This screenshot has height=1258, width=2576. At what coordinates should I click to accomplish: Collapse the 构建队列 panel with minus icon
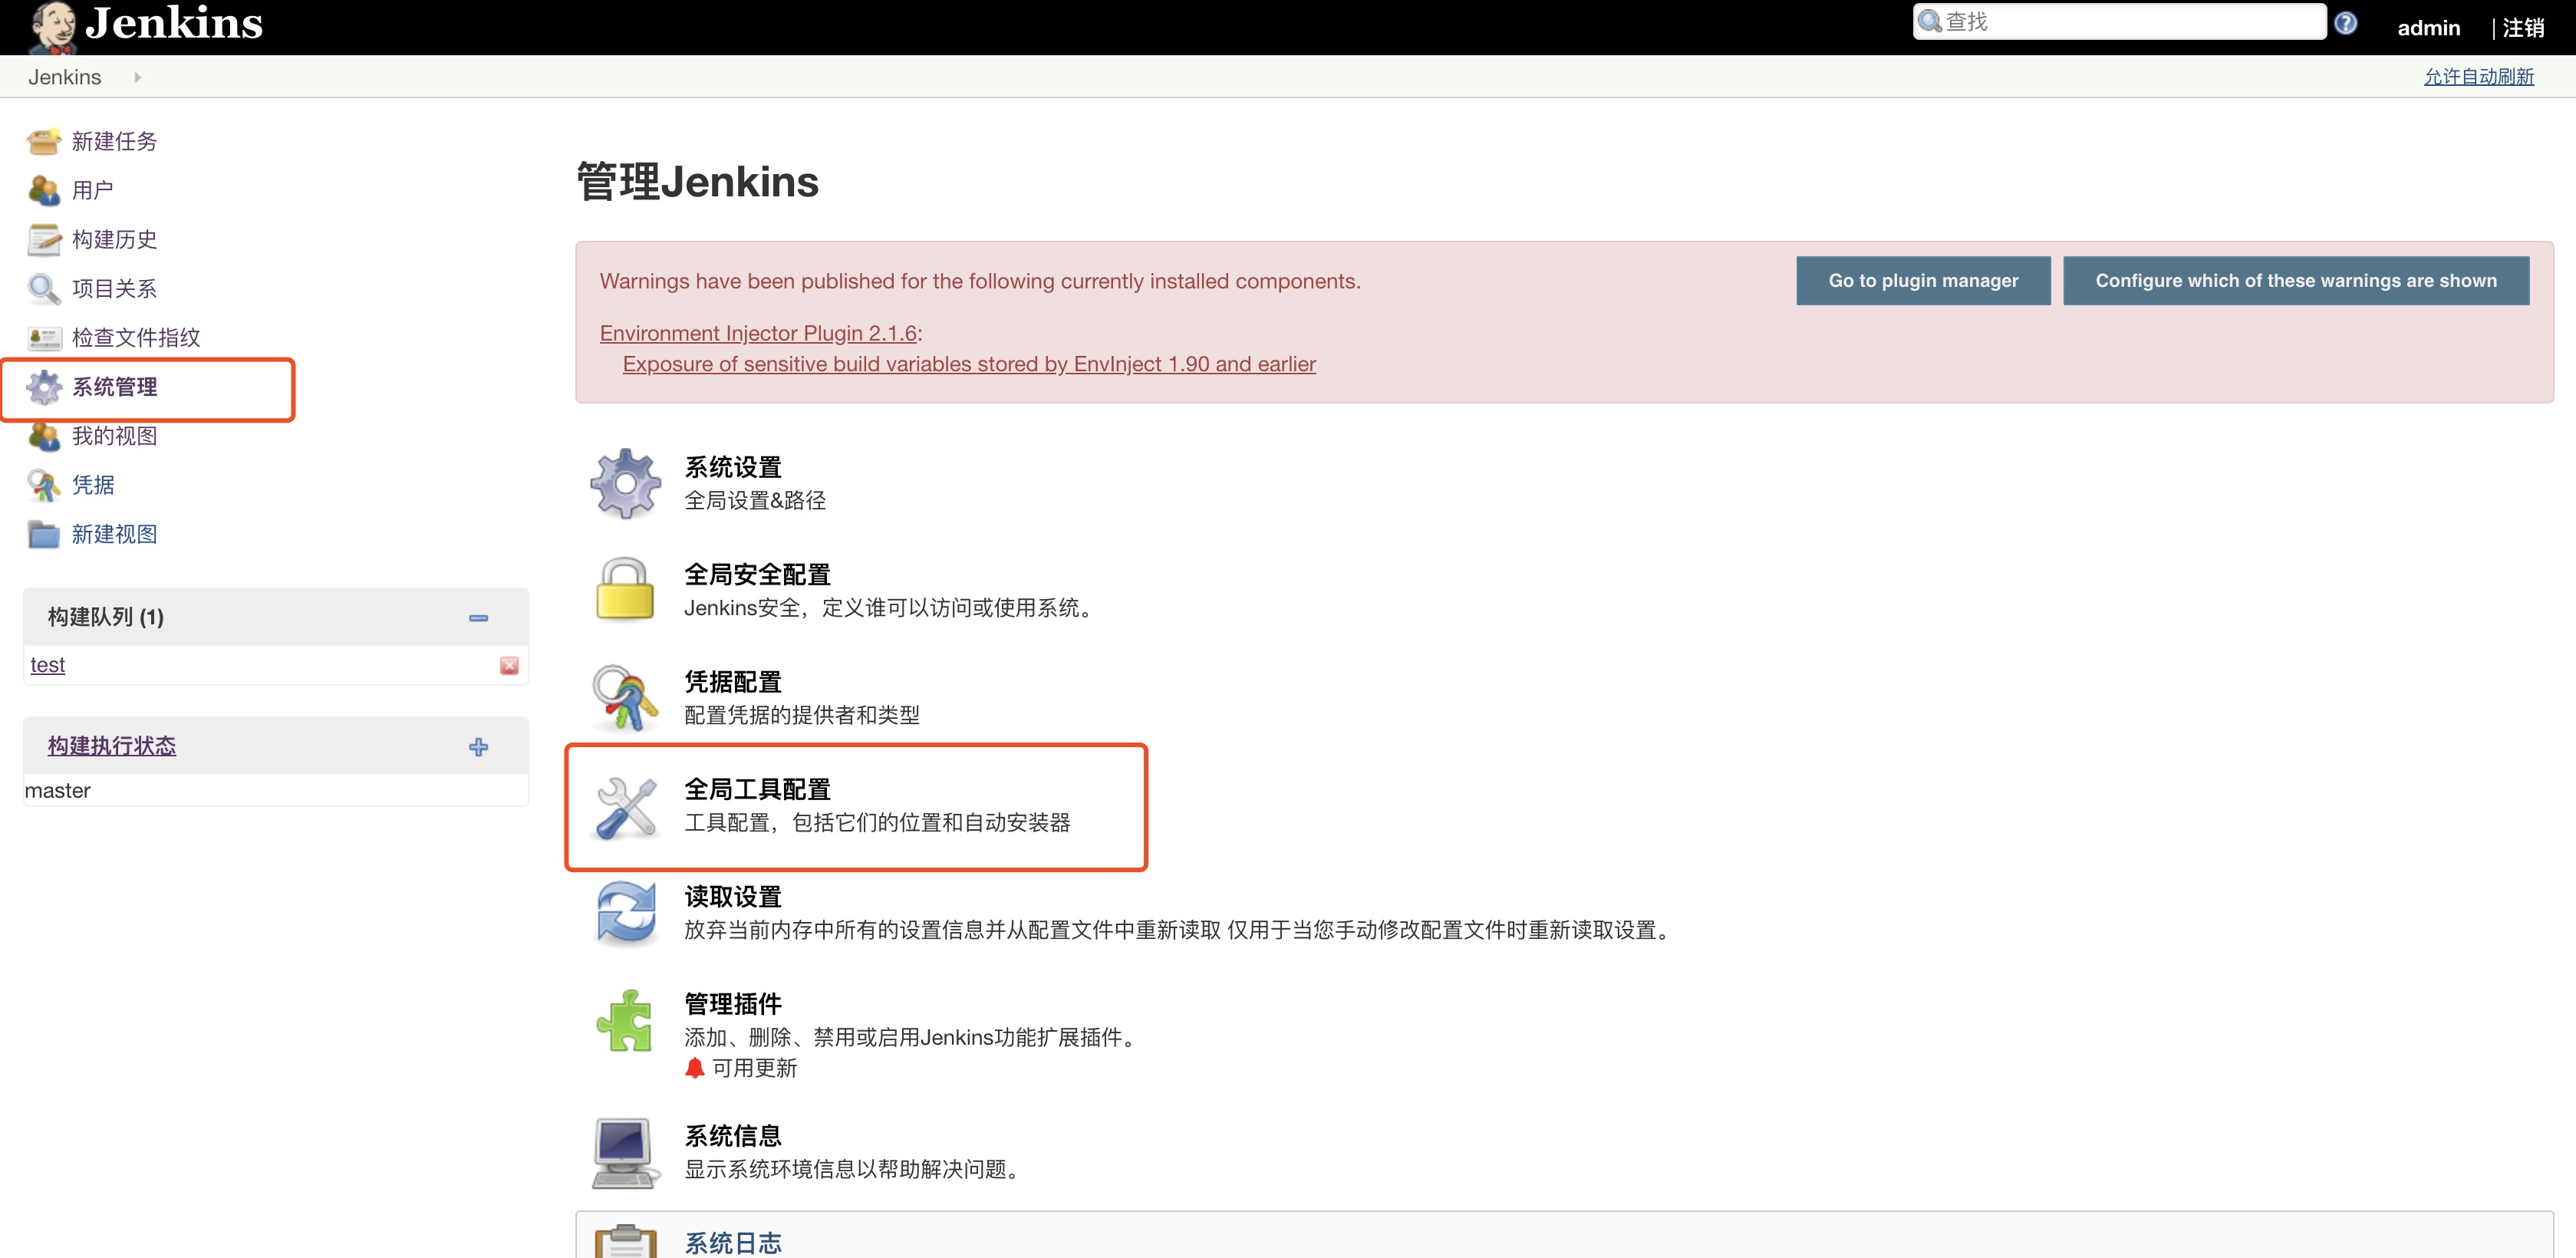click(479, 618)
